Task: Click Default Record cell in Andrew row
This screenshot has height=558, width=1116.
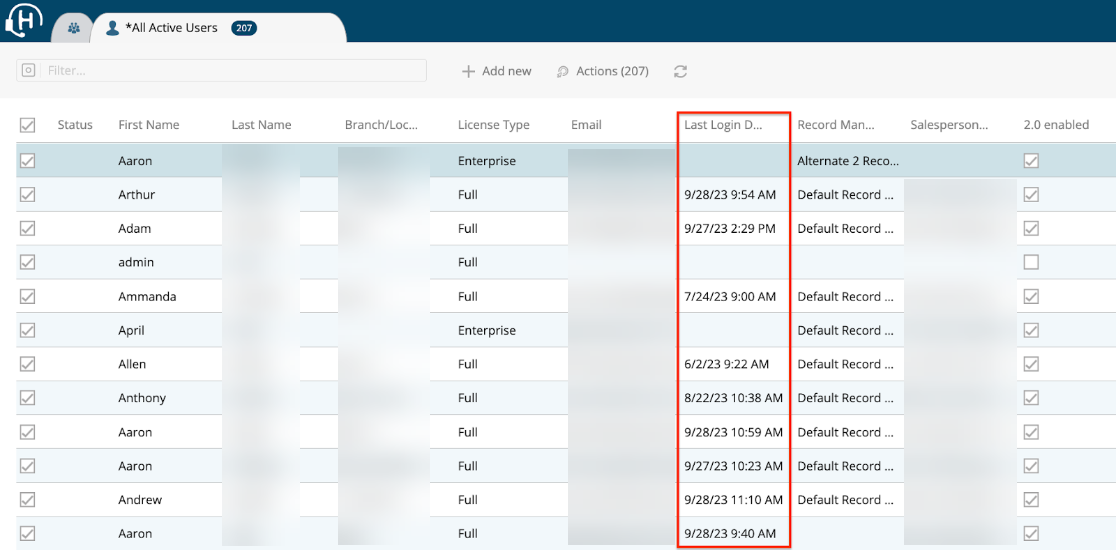Action: (844, 500)
